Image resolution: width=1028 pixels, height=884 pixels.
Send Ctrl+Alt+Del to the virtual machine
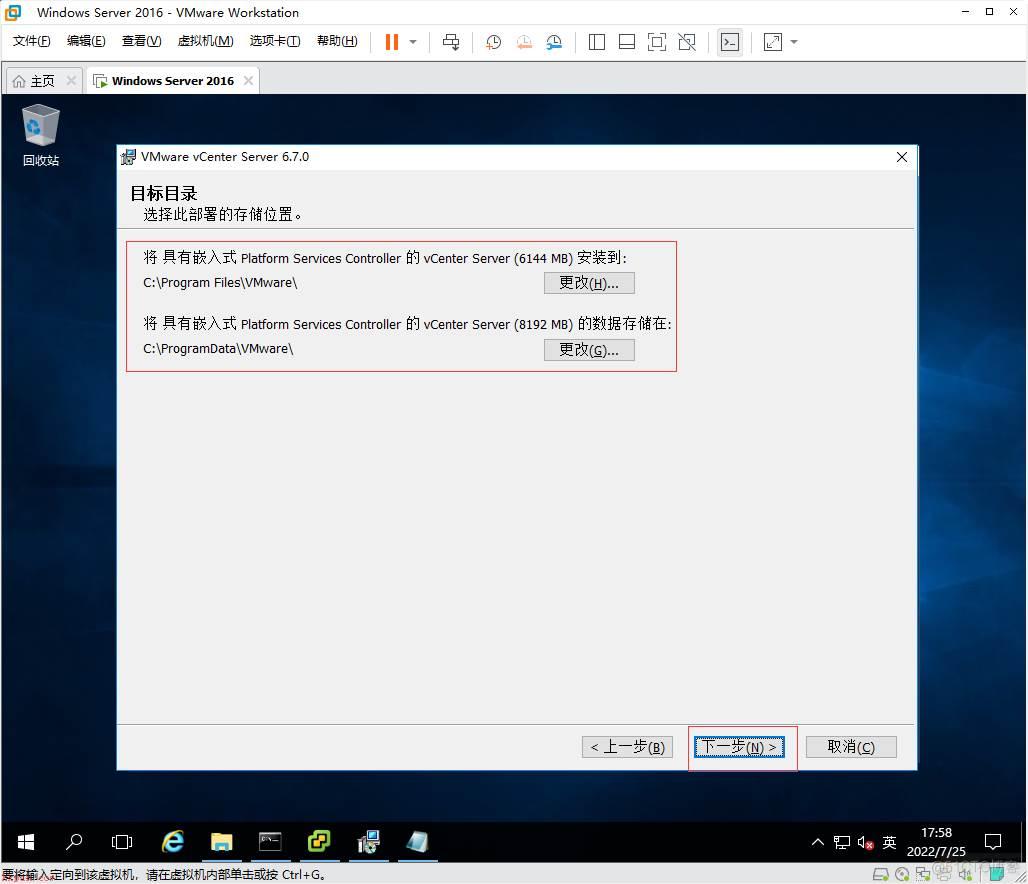pos(451,42)
